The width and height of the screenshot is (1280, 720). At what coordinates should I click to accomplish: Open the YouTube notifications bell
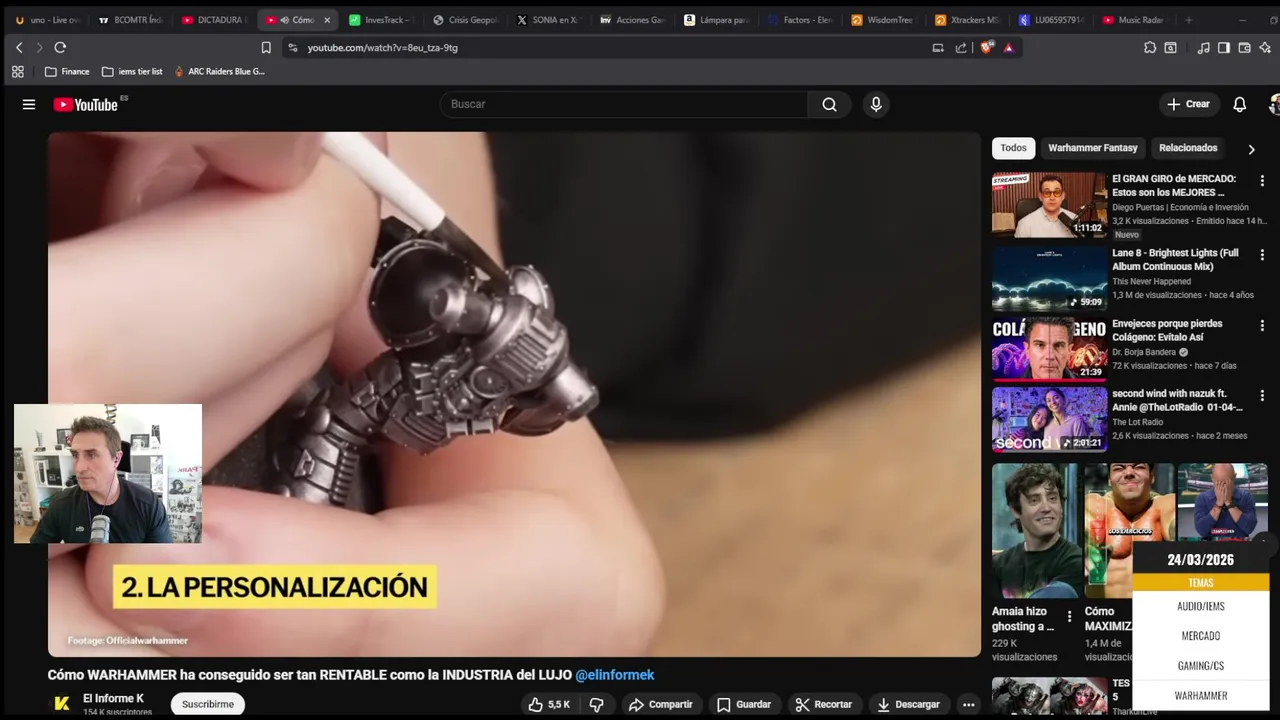(x=1239, y=104)
